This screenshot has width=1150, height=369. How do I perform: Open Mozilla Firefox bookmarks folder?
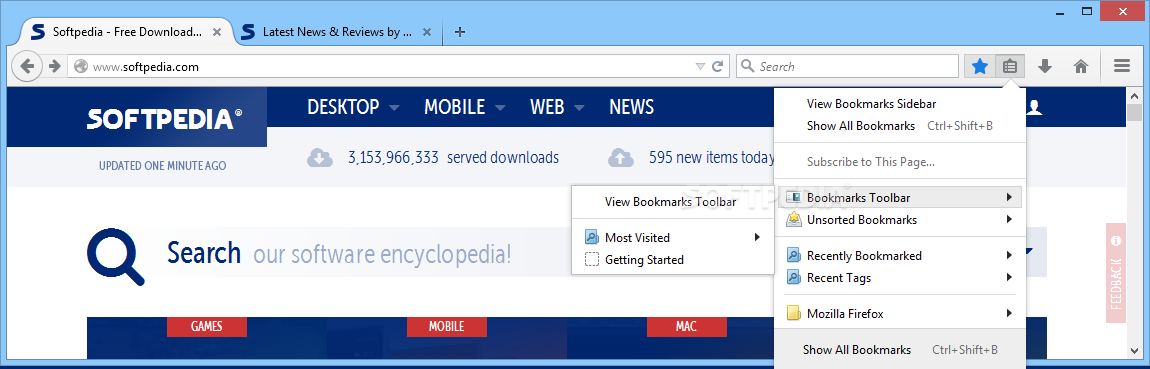pos(899,313)
